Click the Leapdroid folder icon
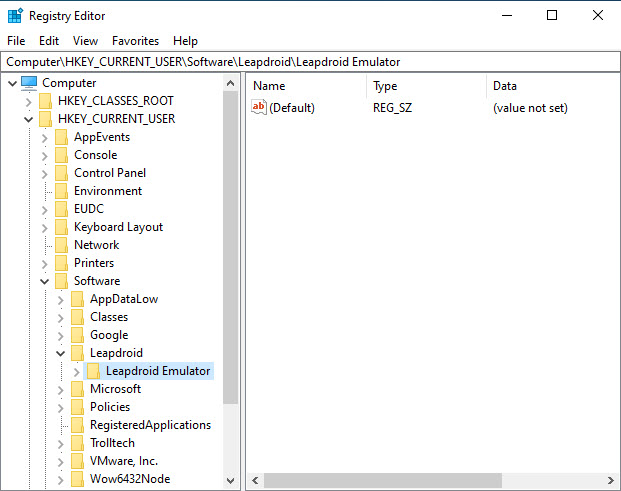This screenshot has height=491, width=621. (77, 353)
